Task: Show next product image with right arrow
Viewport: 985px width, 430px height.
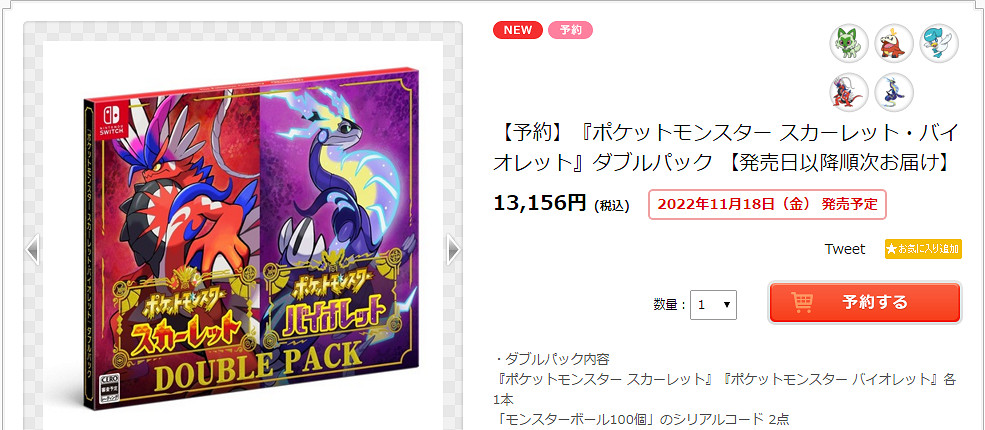Action: click(x=453, y=249)
